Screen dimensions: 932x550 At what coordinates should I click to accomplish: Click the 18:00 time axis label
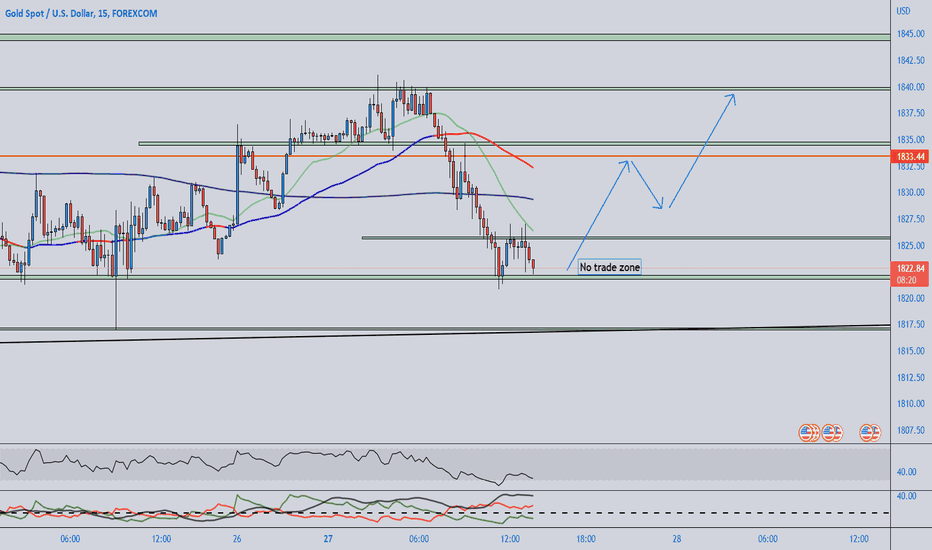click(585, 539)
